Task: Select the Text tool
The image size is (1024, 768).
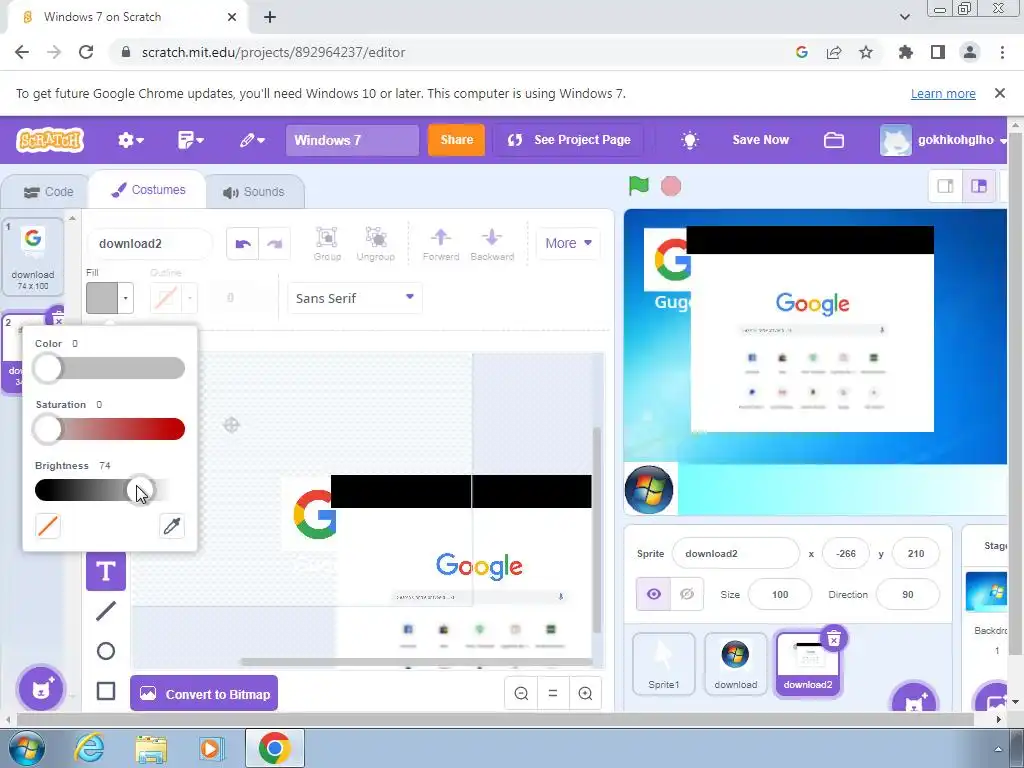Action: pos(106,571)
